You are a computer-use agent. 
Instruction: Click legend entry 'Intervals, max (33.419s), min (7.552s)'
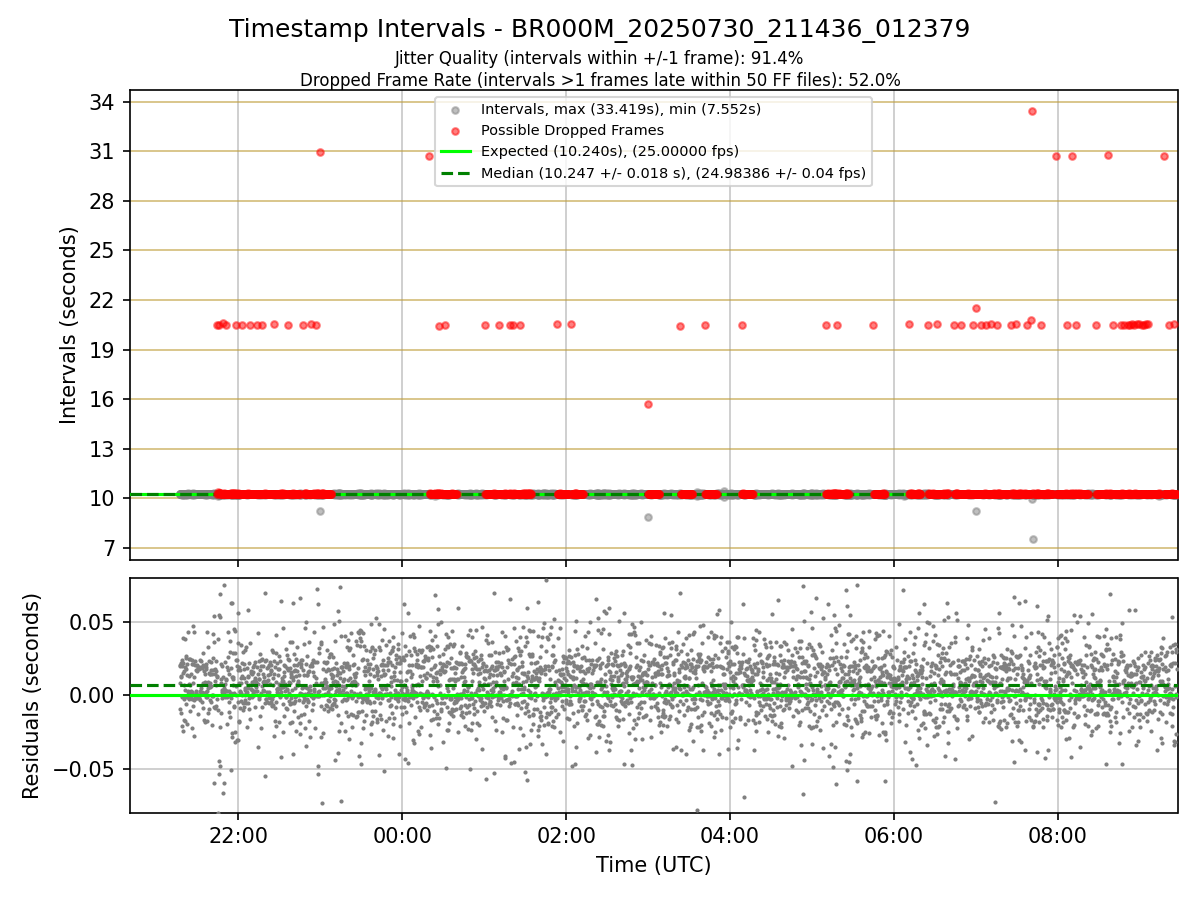pos(620,109)
